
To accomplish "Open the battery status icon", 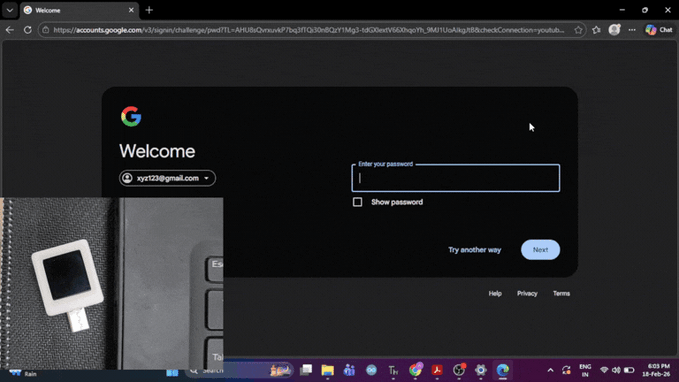I will pyautogui.click(x=629, y=370).
